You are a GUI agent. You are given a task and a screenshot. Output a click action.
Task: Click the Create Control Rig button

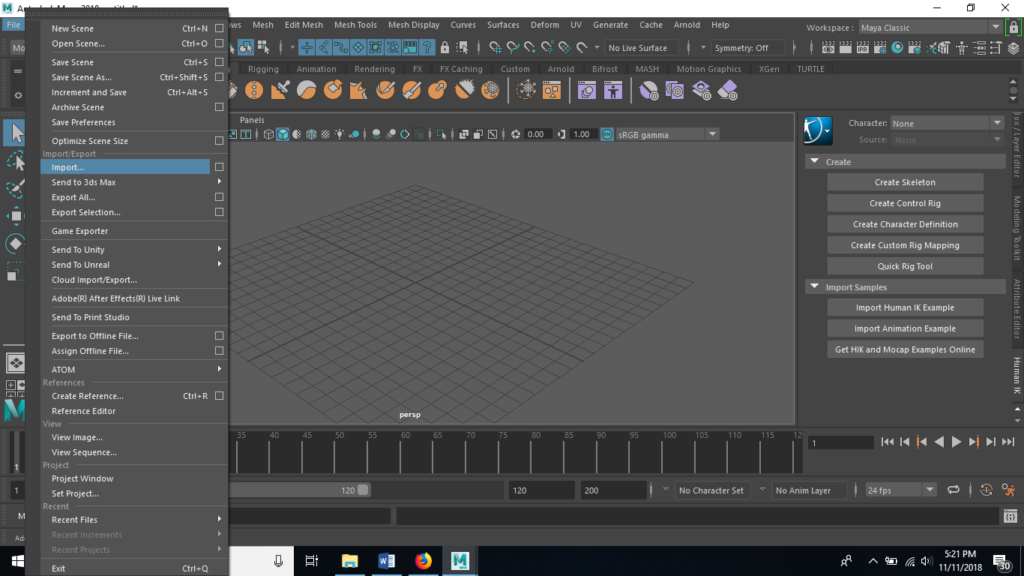[904, 203]
